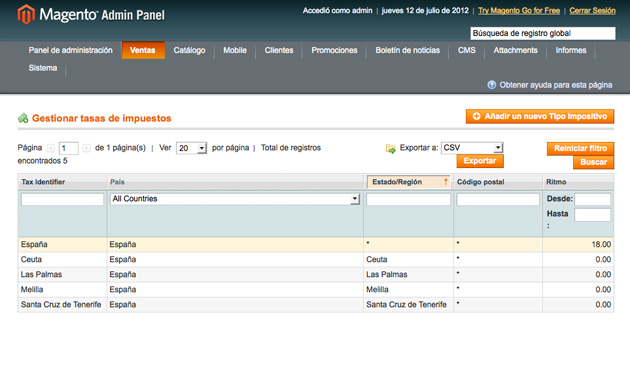
Task: Open the export format CSV dropdown
Action: [472, 147]
